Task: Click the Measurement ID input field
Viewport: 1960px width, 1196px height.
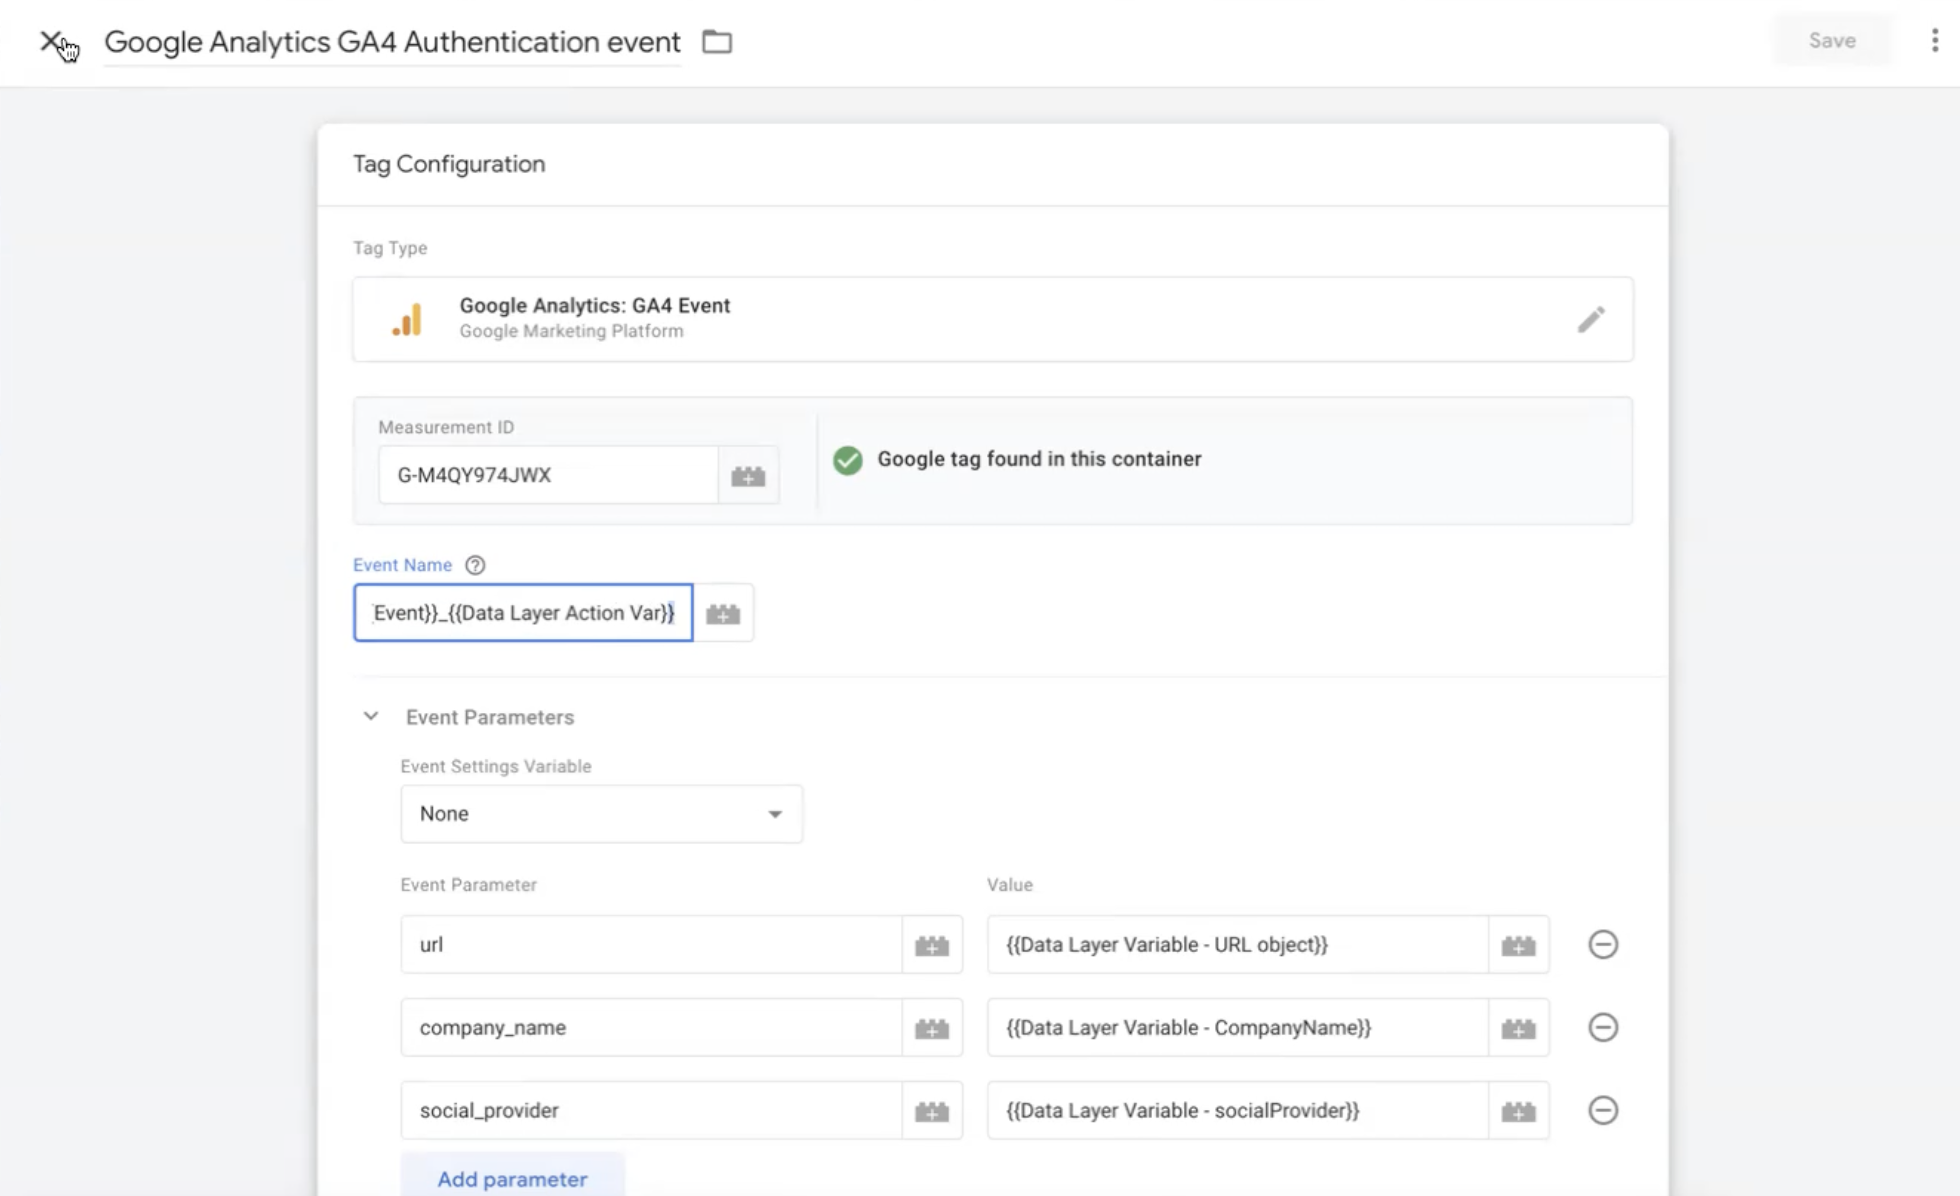Action: click(x=547, y=475)
